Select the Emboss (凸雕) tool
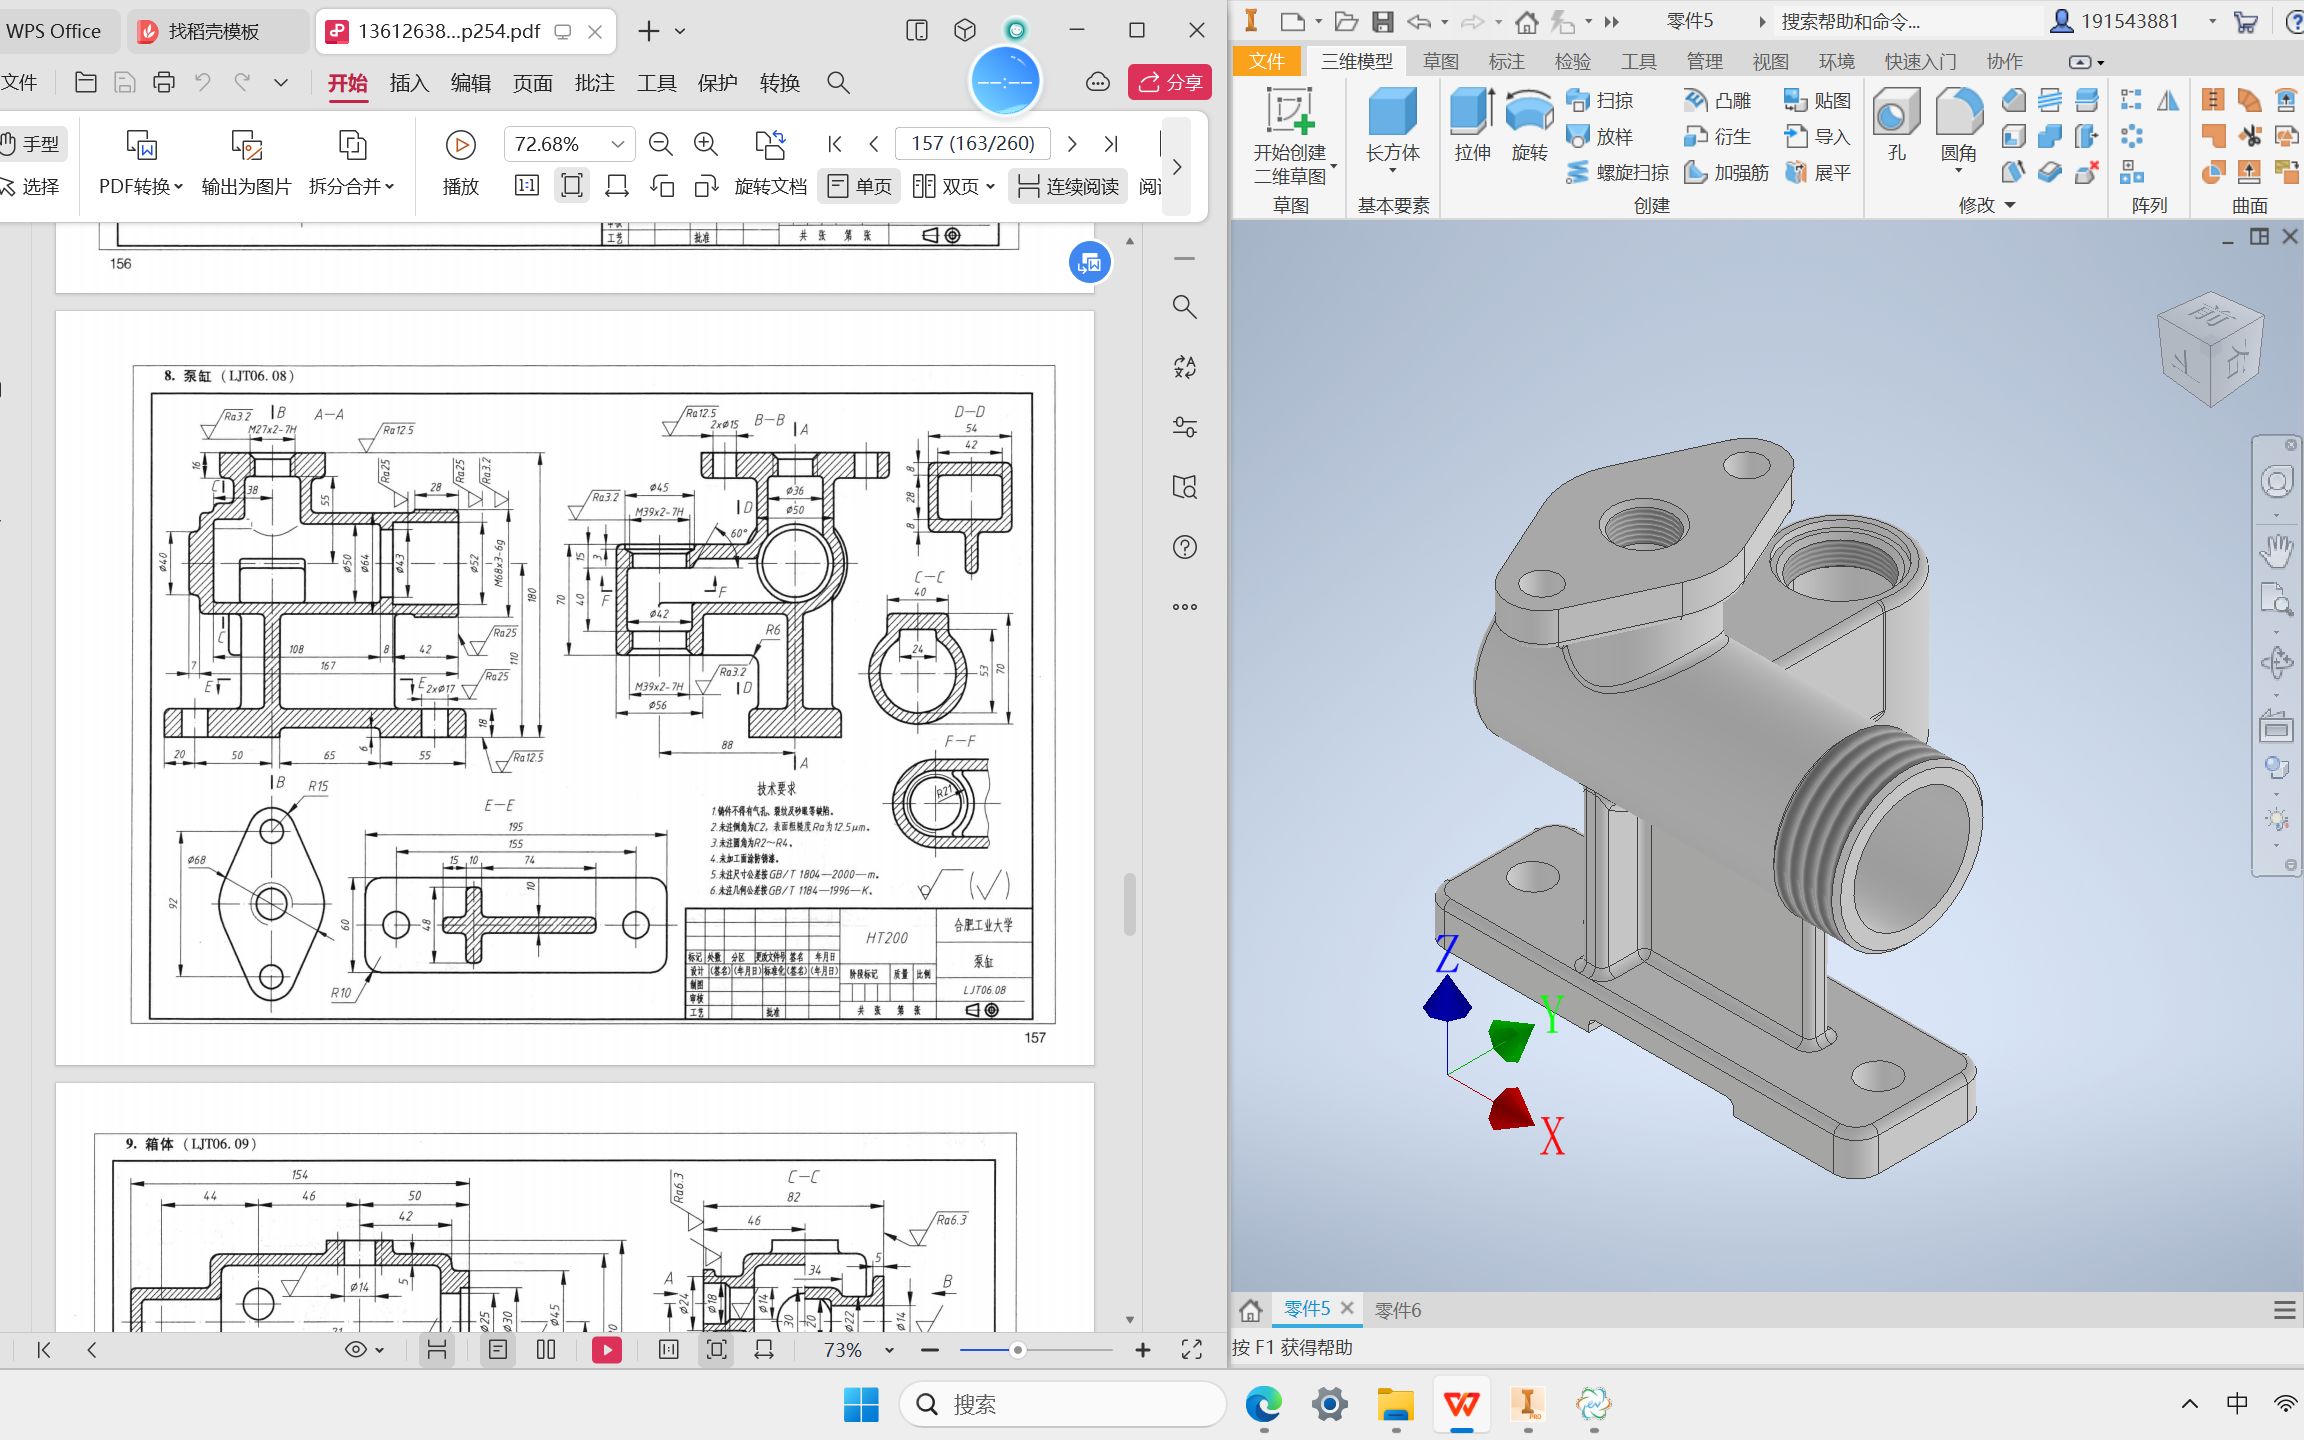Screen dimensions: 2304x1440 click(x=1718, y=100)
